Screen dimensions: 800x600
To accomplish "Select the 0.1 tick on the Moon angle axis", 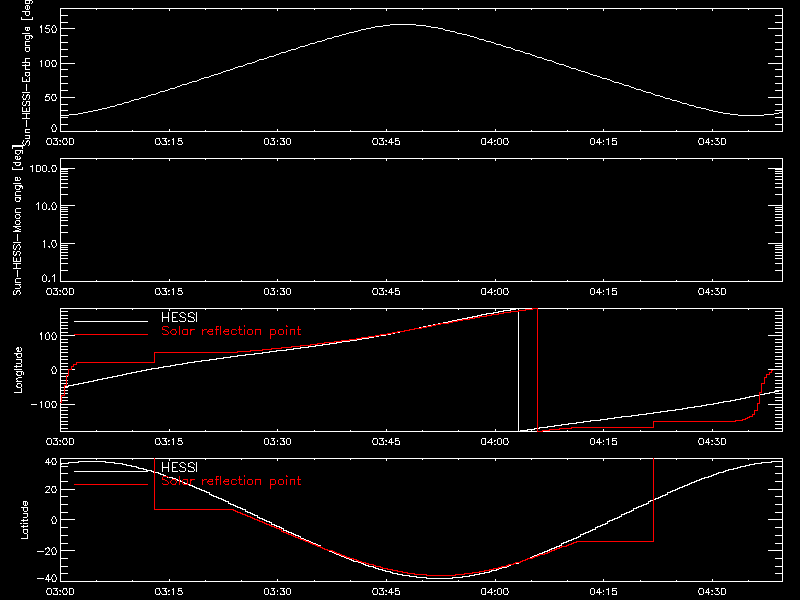I will (x=49, y=278).
